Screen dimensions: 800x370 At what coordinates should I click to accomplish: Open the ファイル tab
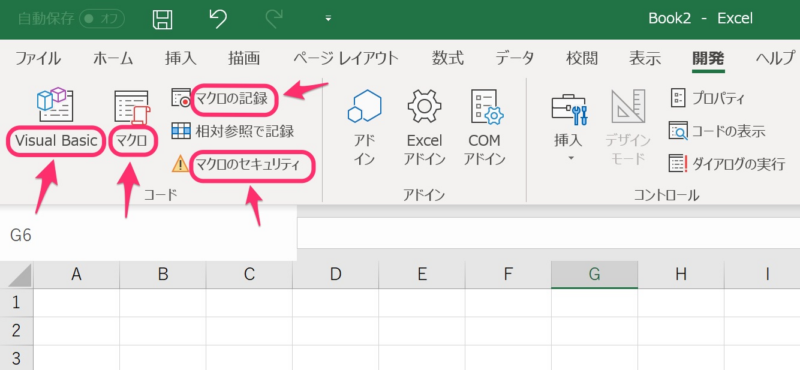pos(38,58)
